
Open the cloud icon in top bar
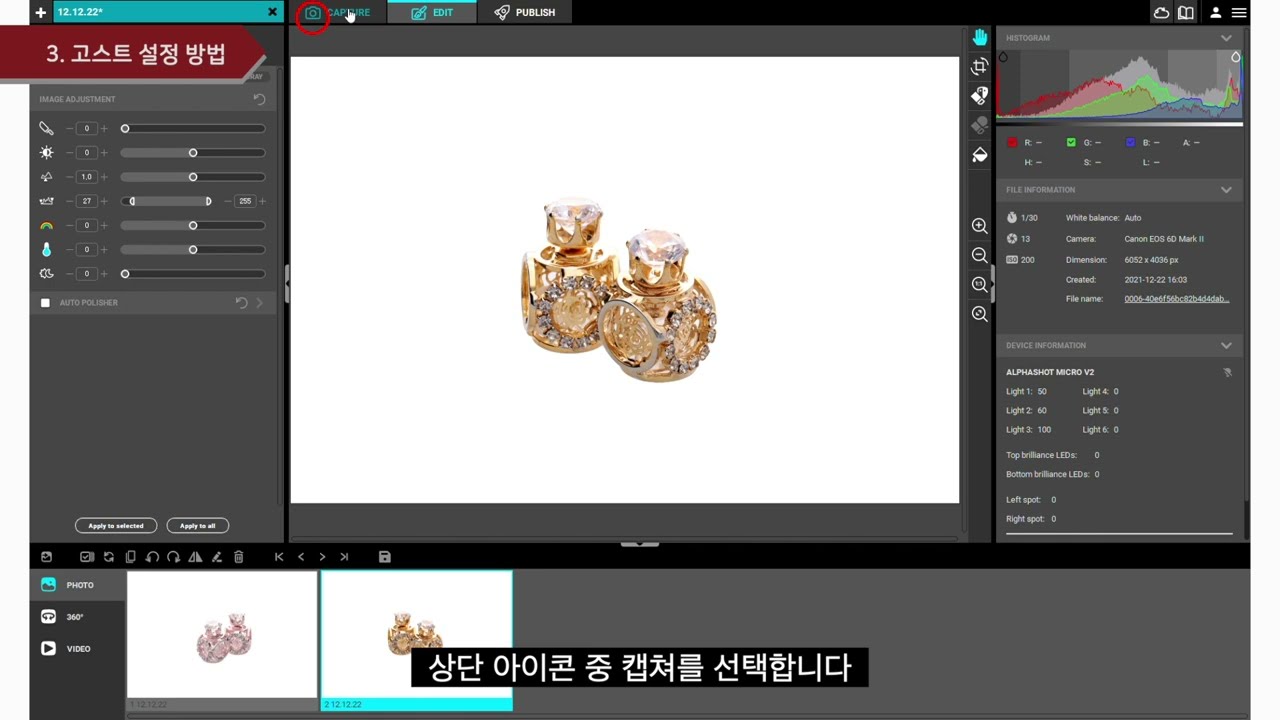tap(1161, 12)
